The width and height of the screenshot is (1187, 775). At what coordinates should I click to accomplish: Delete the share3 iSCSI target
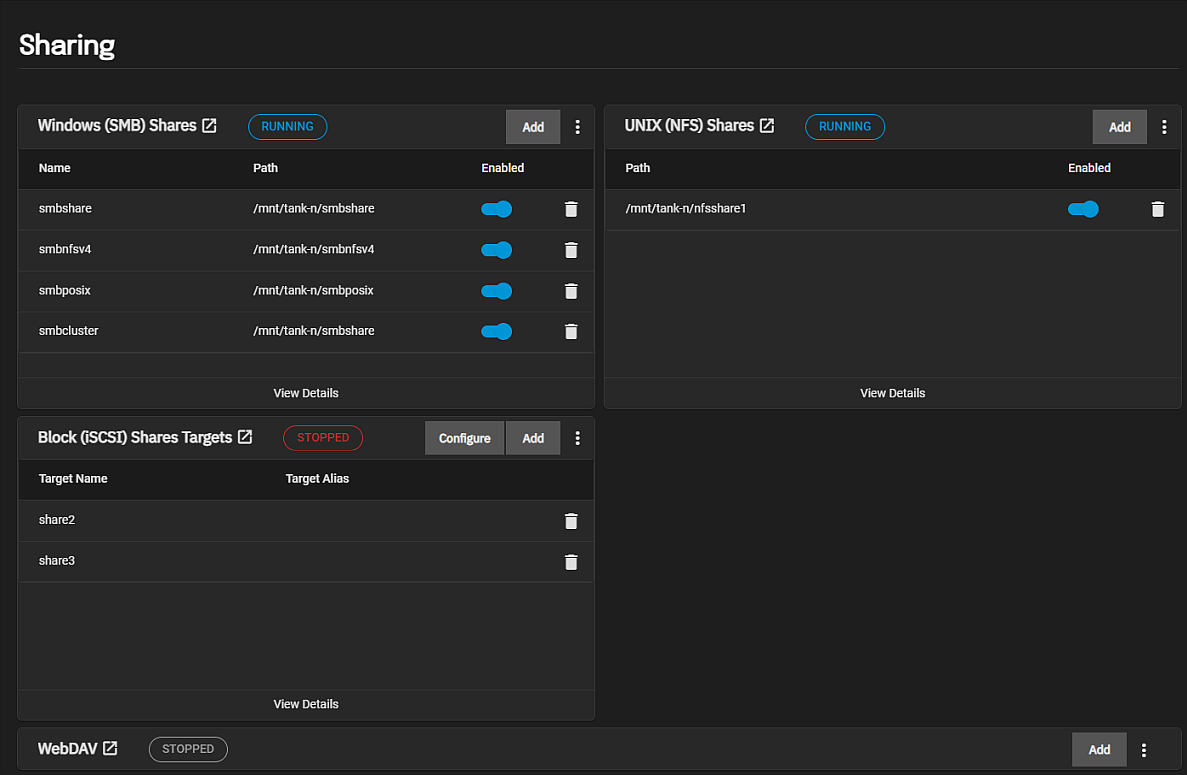coord(571,562)
